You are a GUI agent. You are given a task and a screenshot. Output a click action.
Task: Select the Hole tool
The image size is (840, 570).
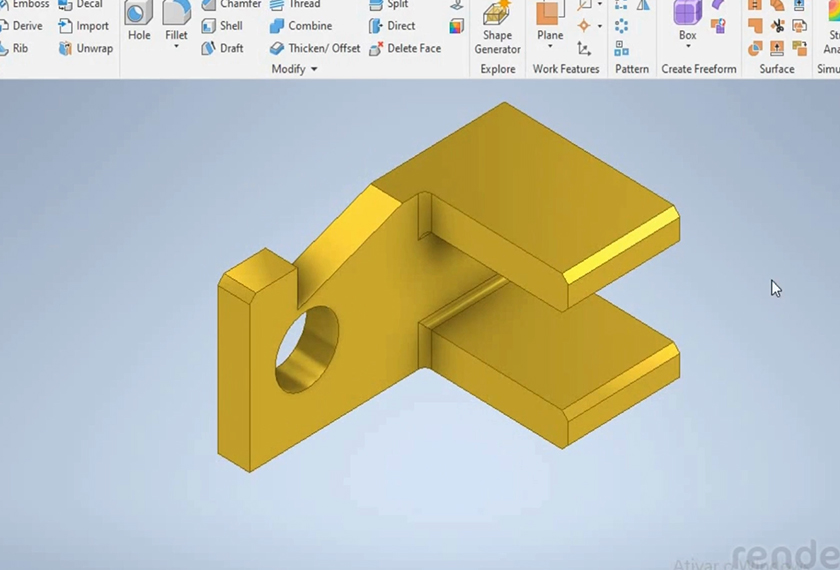coord(139,22)
